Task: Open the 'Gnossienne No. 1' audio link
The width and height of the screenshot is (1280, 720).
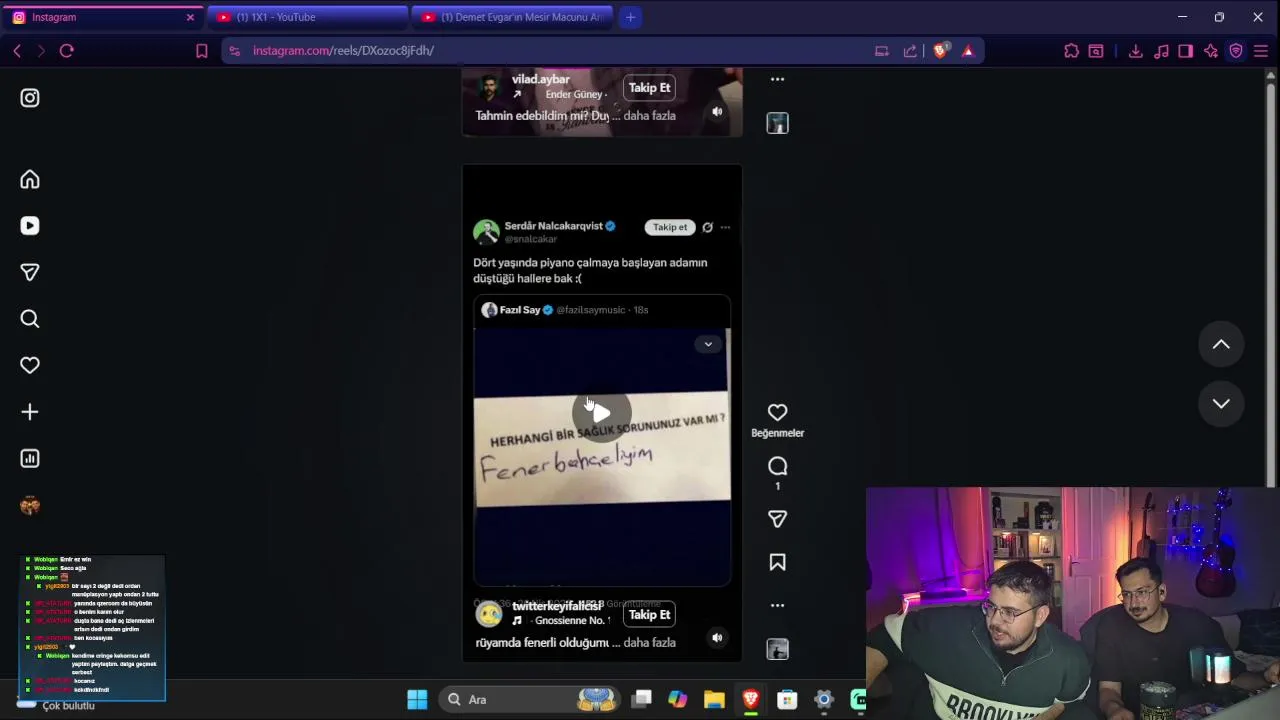Action: click(x=571, y=621)
